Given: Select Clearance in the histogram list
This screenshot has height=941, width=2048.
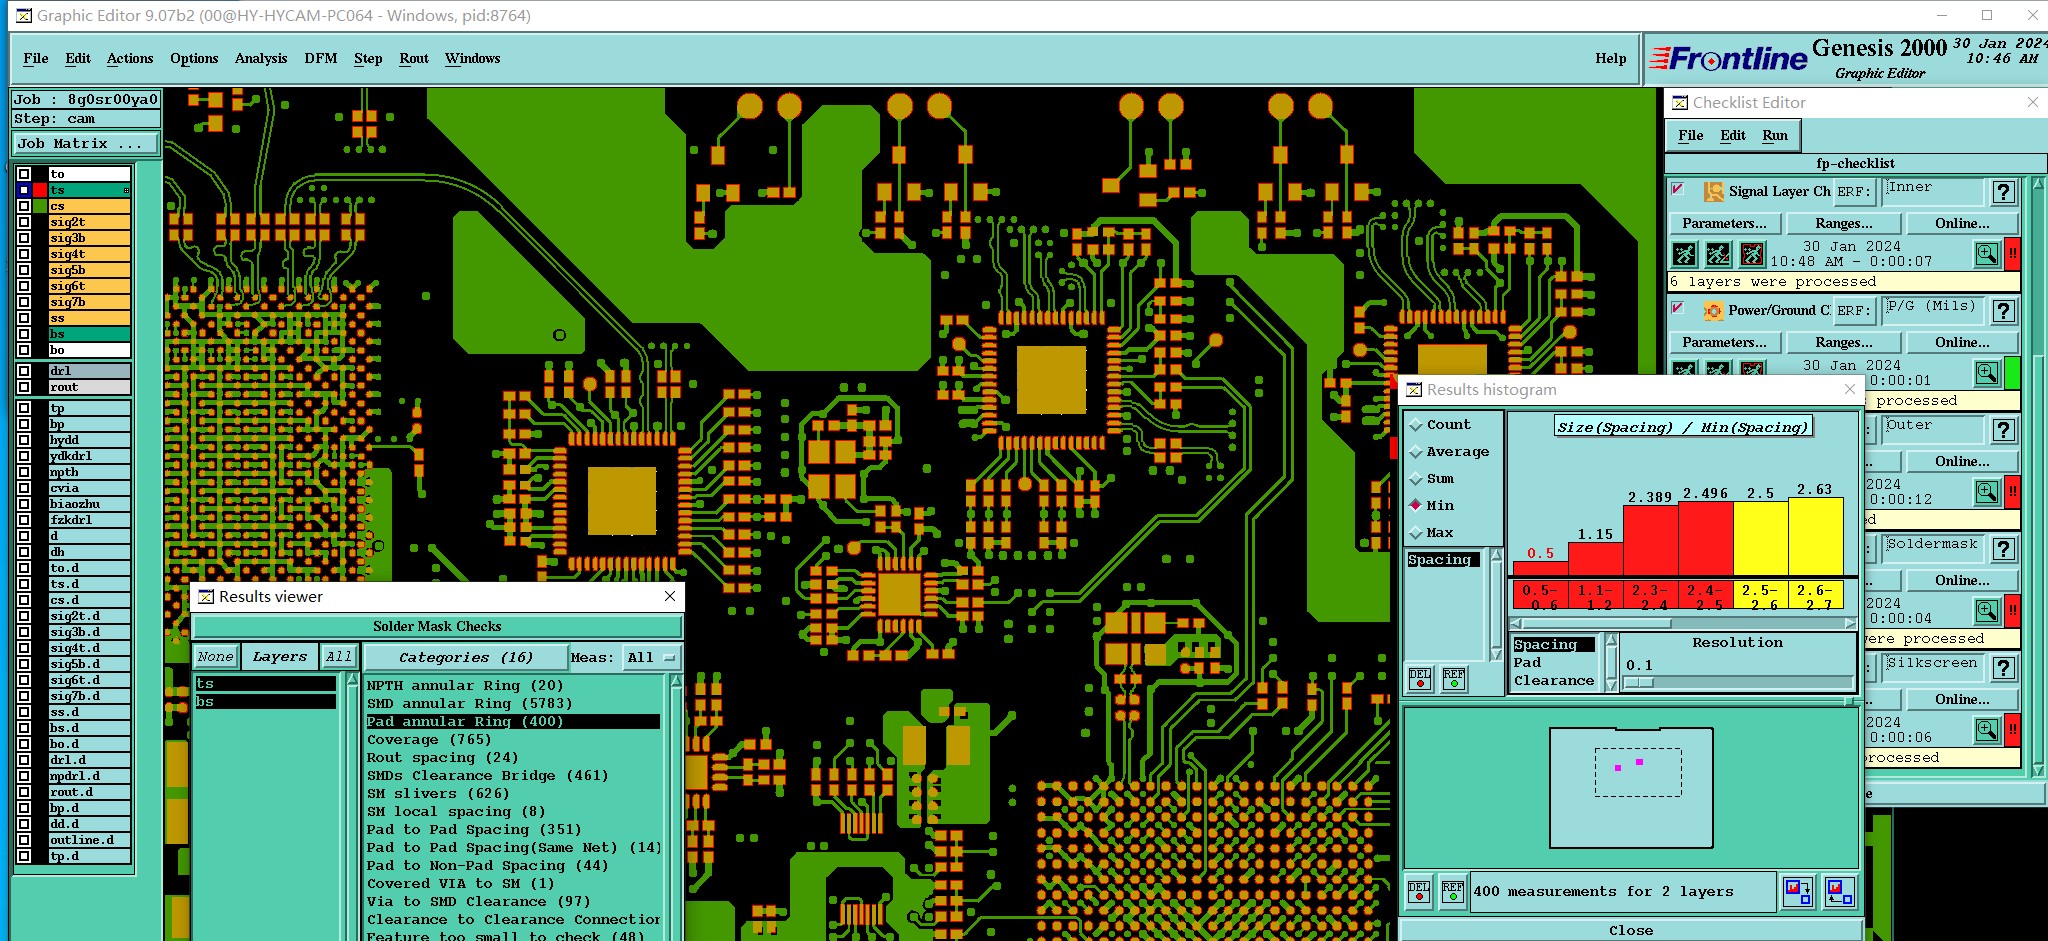Looking at the screenshot, I should point(1554,681).
